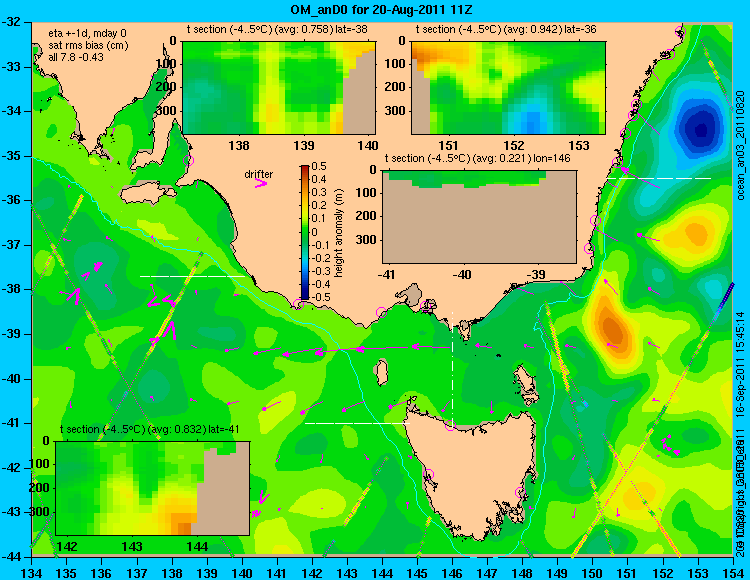This screenshot has width=750, height=580.
Task: Click the title of the lat=-36 section
Action: (506, 29)
